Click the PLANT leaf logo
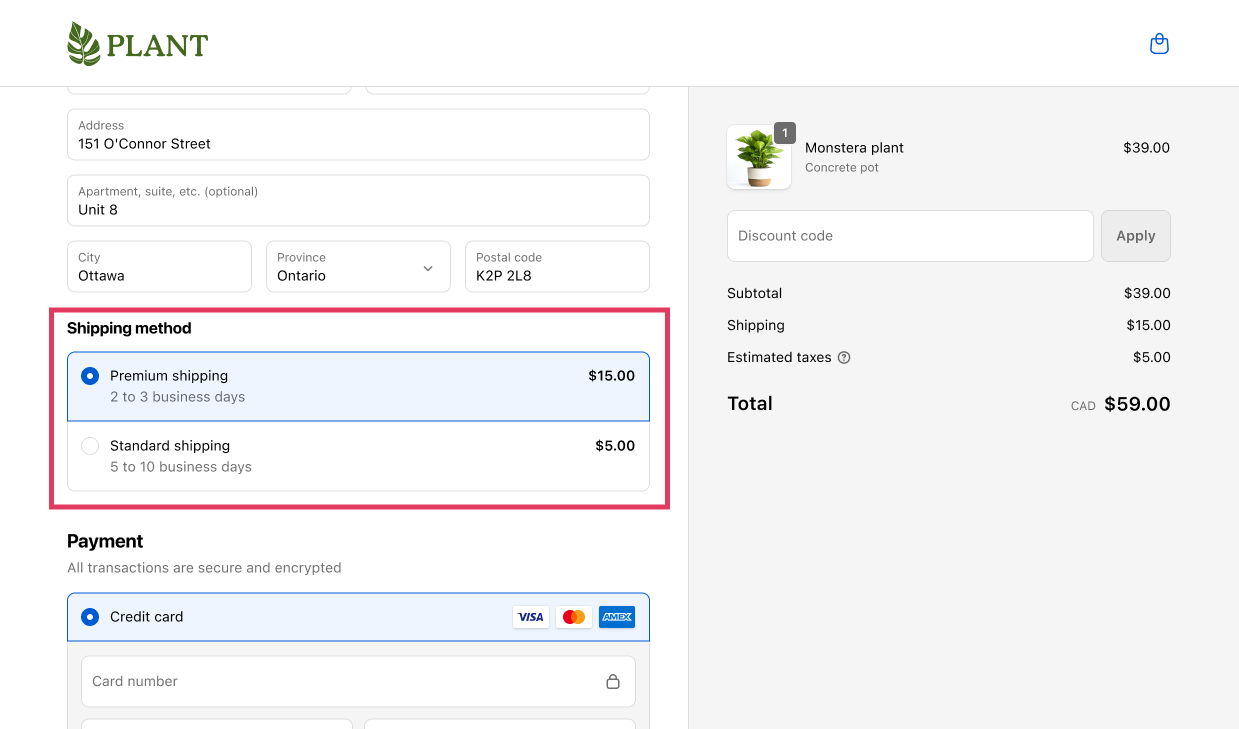Viewport: 1239px width, 729px height. [x=137, y=44]
